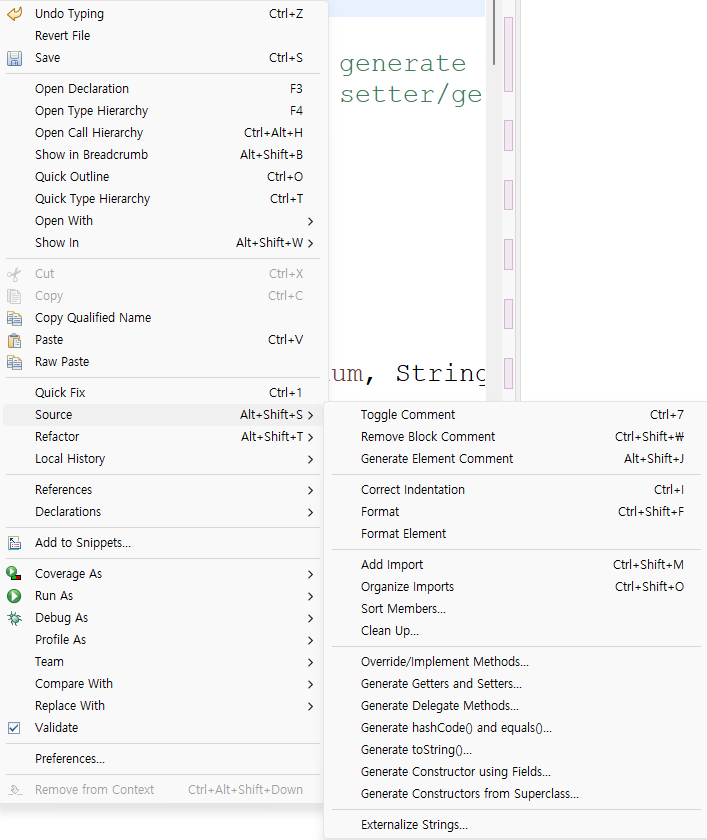This screenshot has width=707, height=840.
Task: Choose Show in Breadcrumb
Action: [163, 154]
